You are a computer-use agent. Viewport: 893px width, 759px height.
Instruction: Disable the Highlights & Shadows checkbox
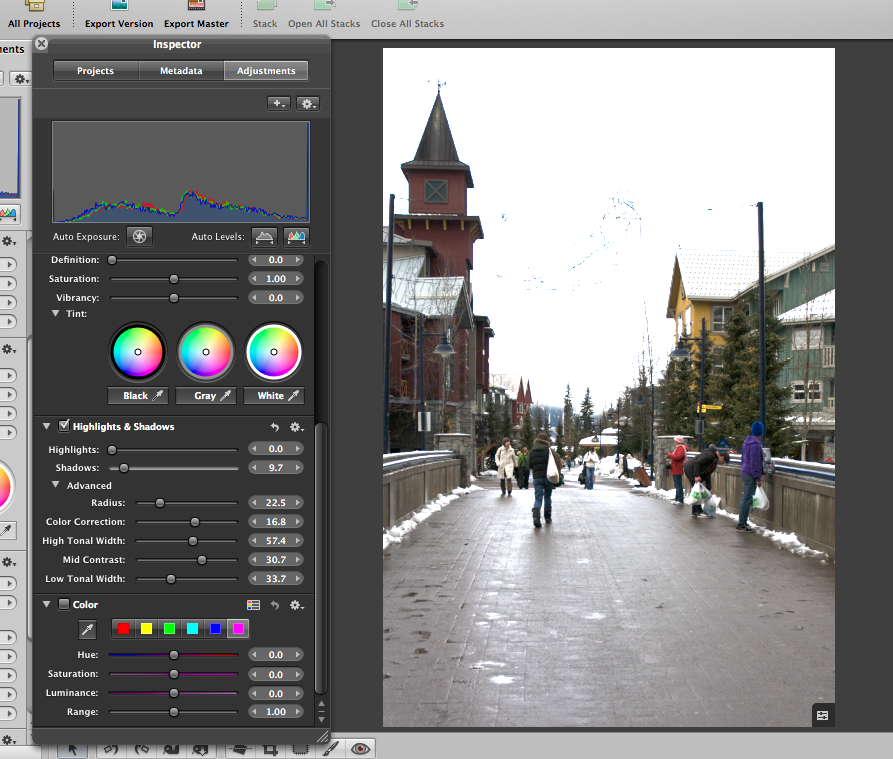click(64, 425)
